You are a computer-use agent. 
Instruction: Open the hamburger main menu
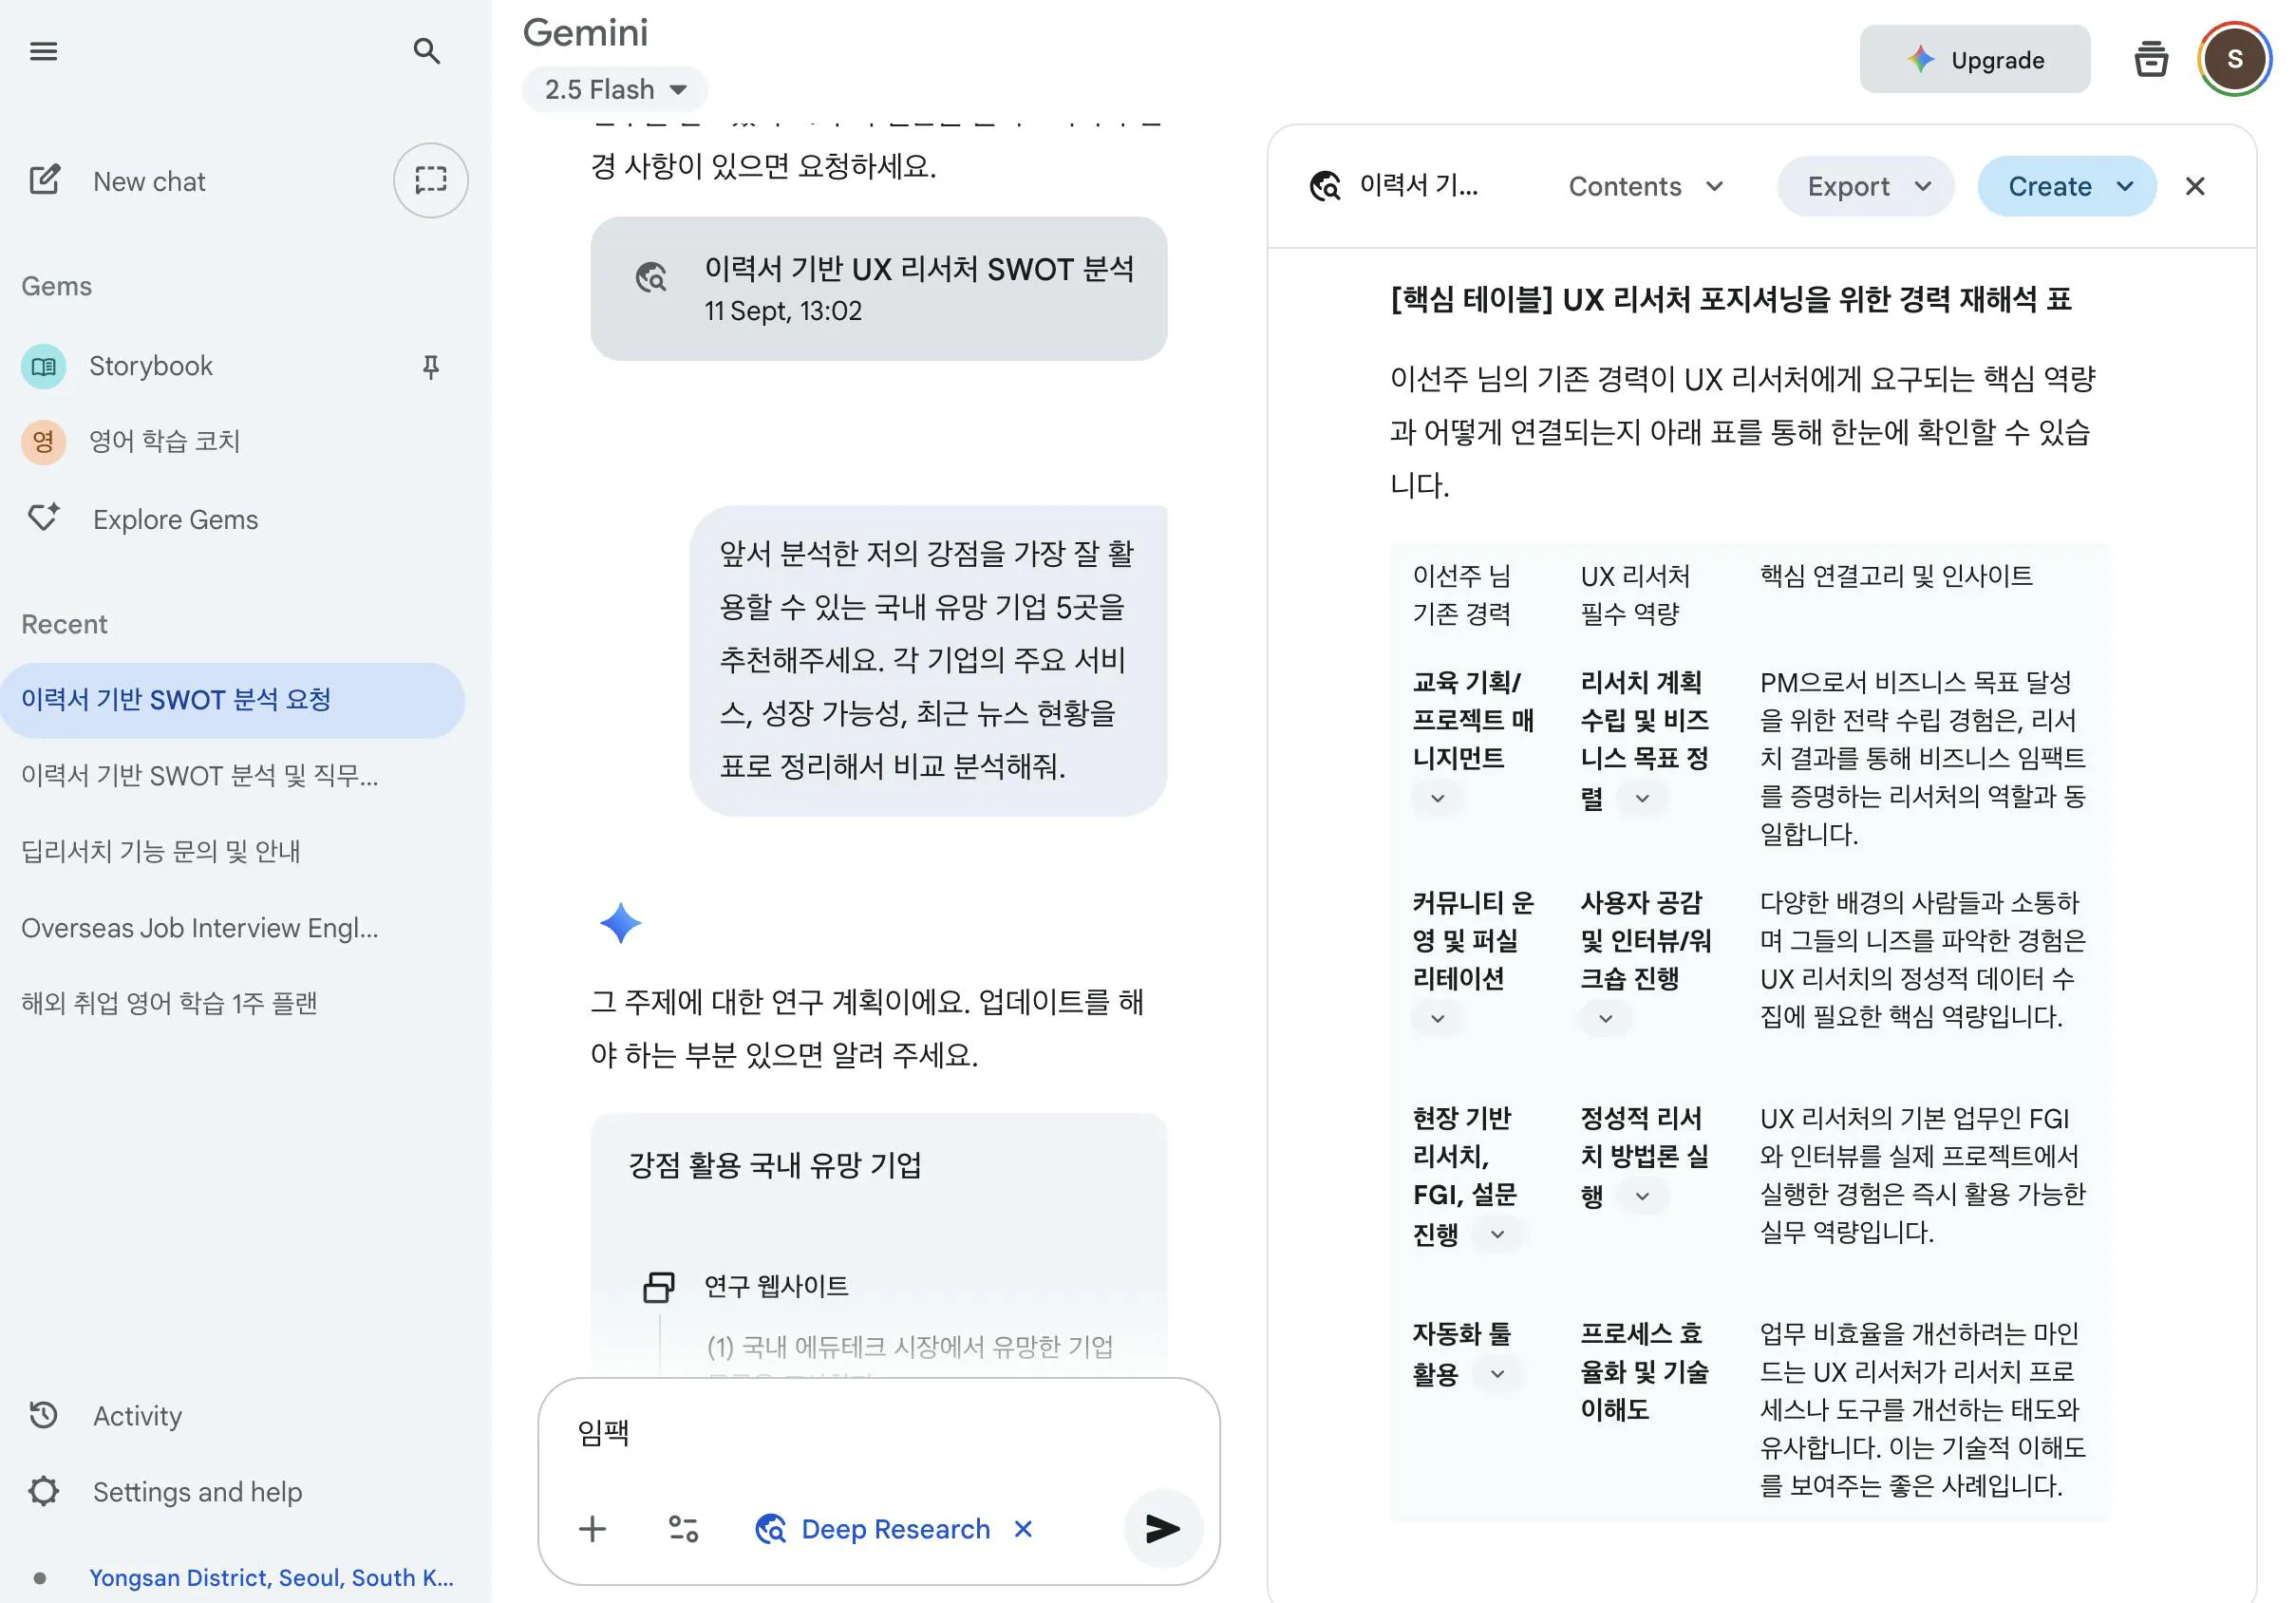click(43, 51)
